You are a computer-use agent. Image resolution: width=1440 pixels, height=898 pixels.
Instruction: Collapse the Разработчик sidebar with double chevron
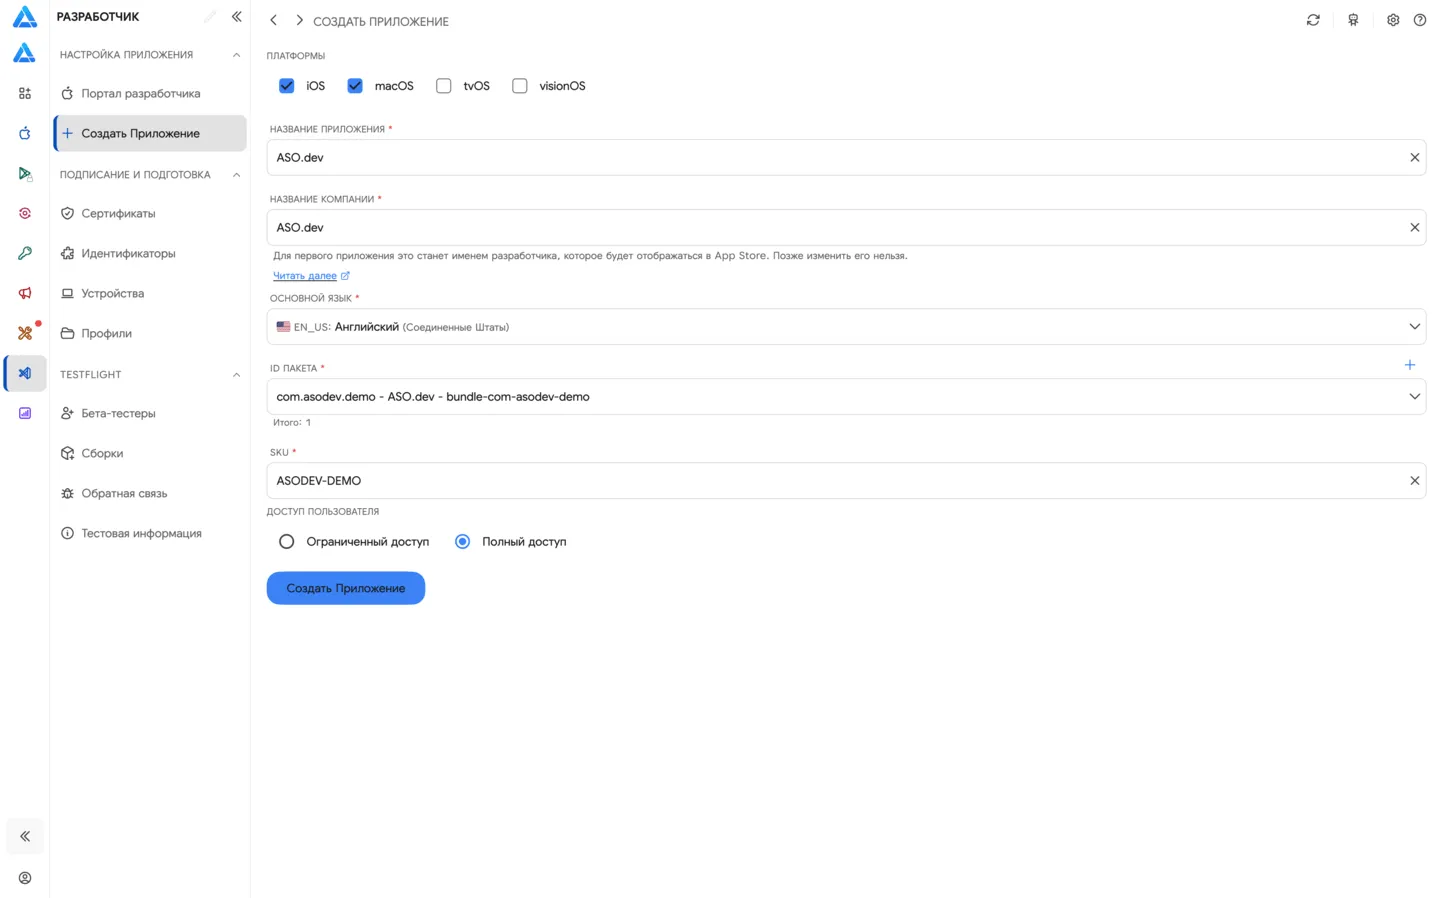pyautogui.click(x=237, y=17)
